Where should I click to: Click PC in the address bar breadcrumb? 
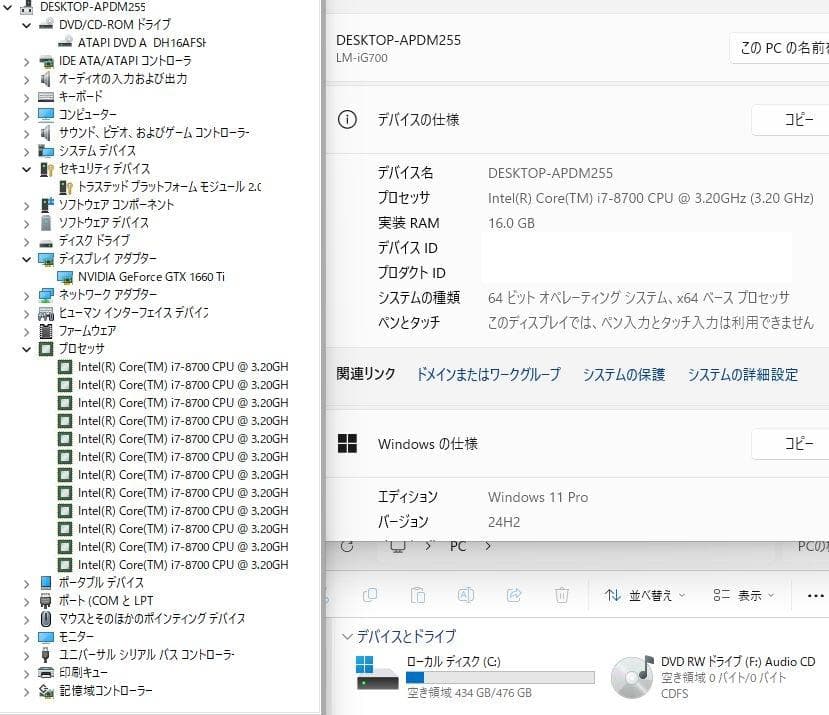457,547
